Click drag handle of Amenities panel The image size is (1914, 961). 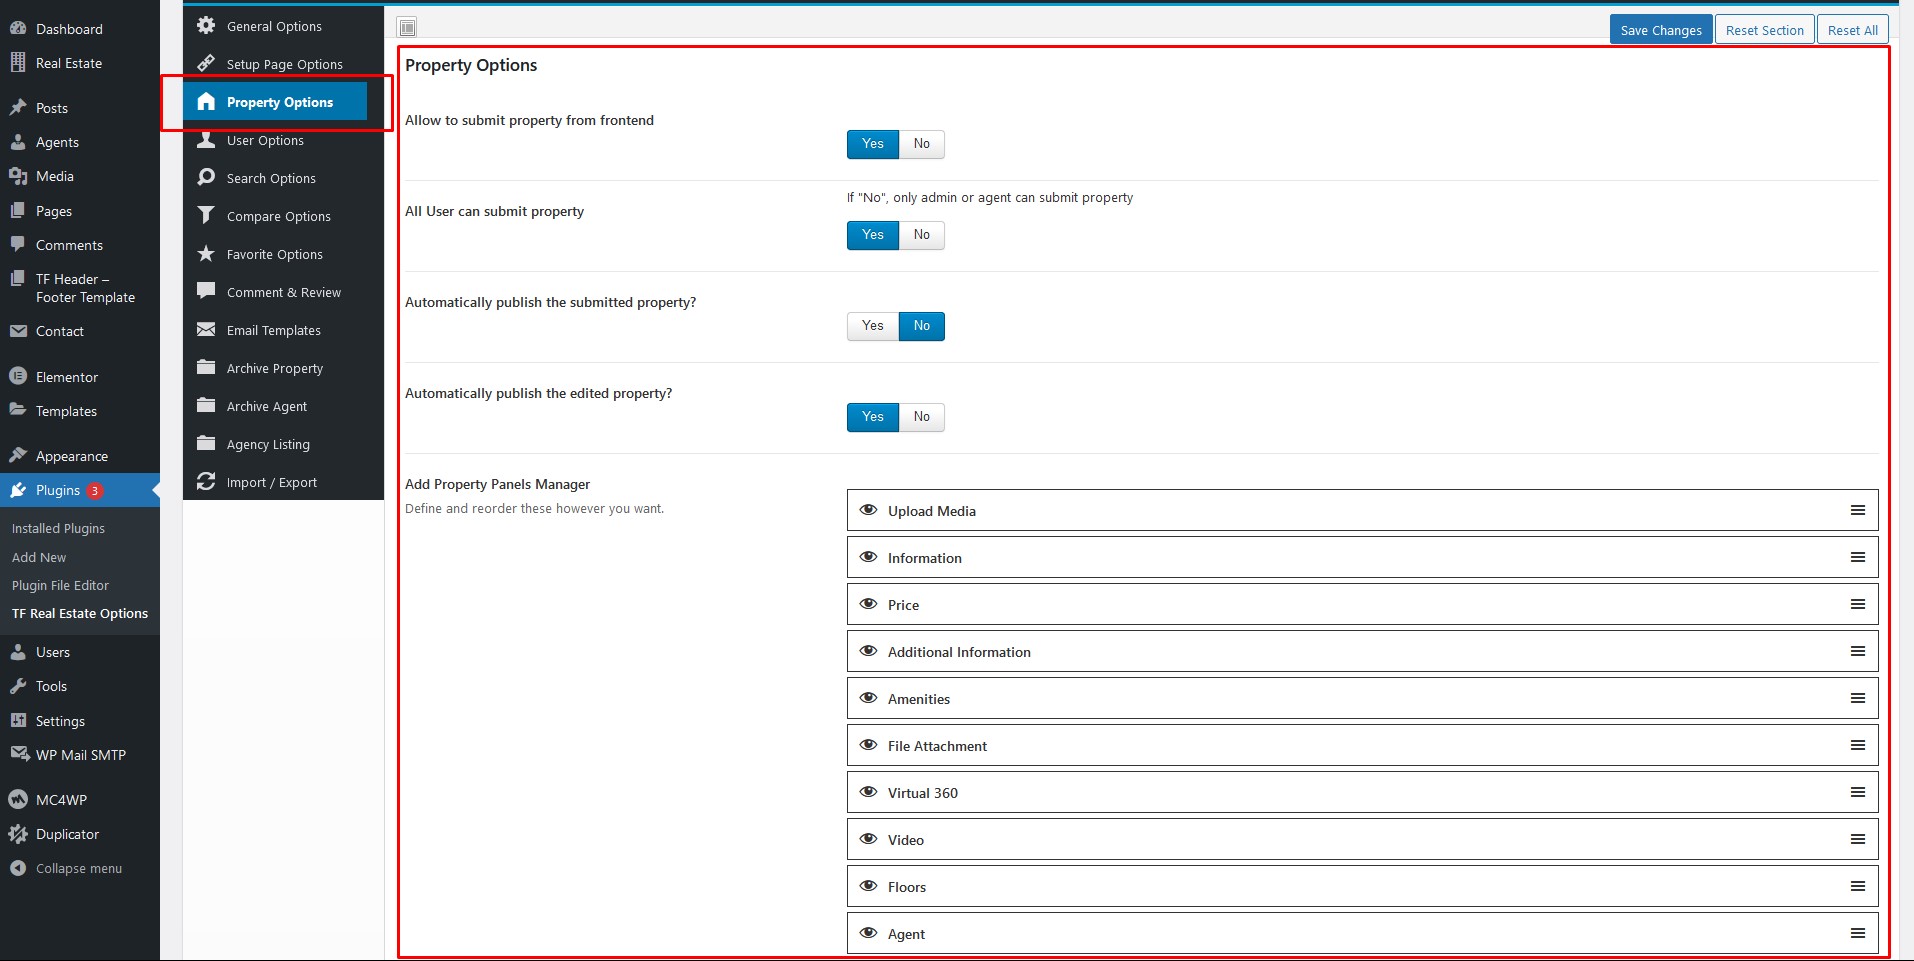pyautogui.click(x=1858, y=698)
